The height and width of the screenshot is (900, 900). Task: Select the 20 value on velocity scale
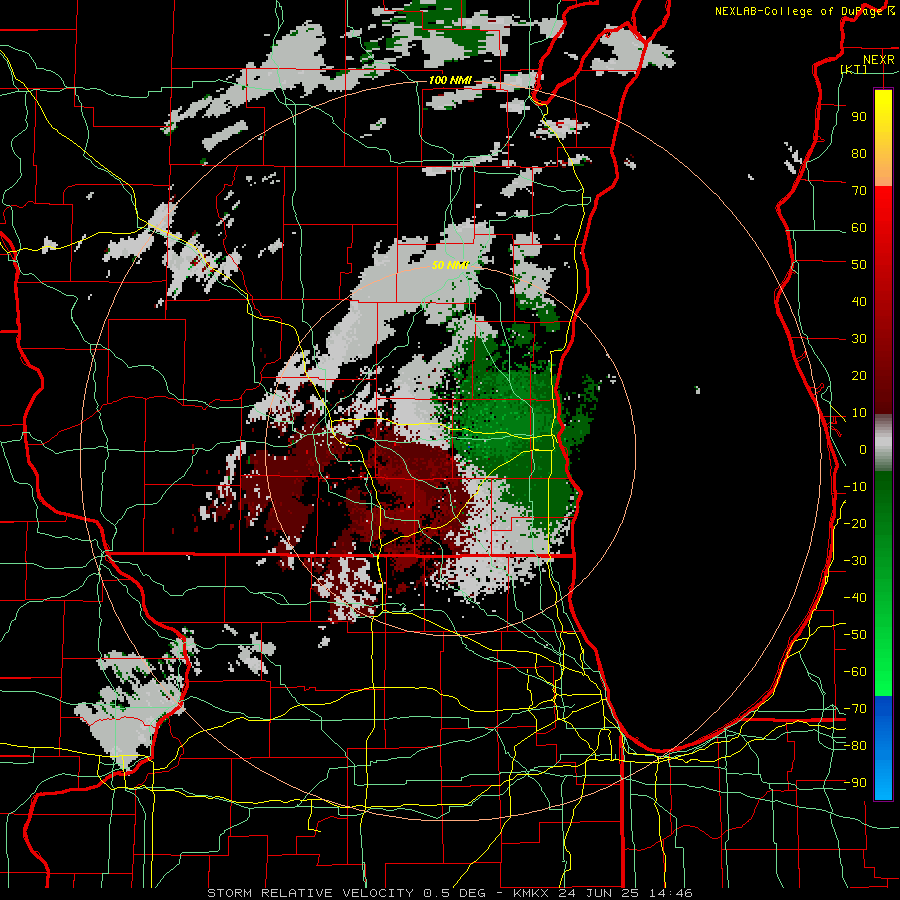click(x=859, y=376)
